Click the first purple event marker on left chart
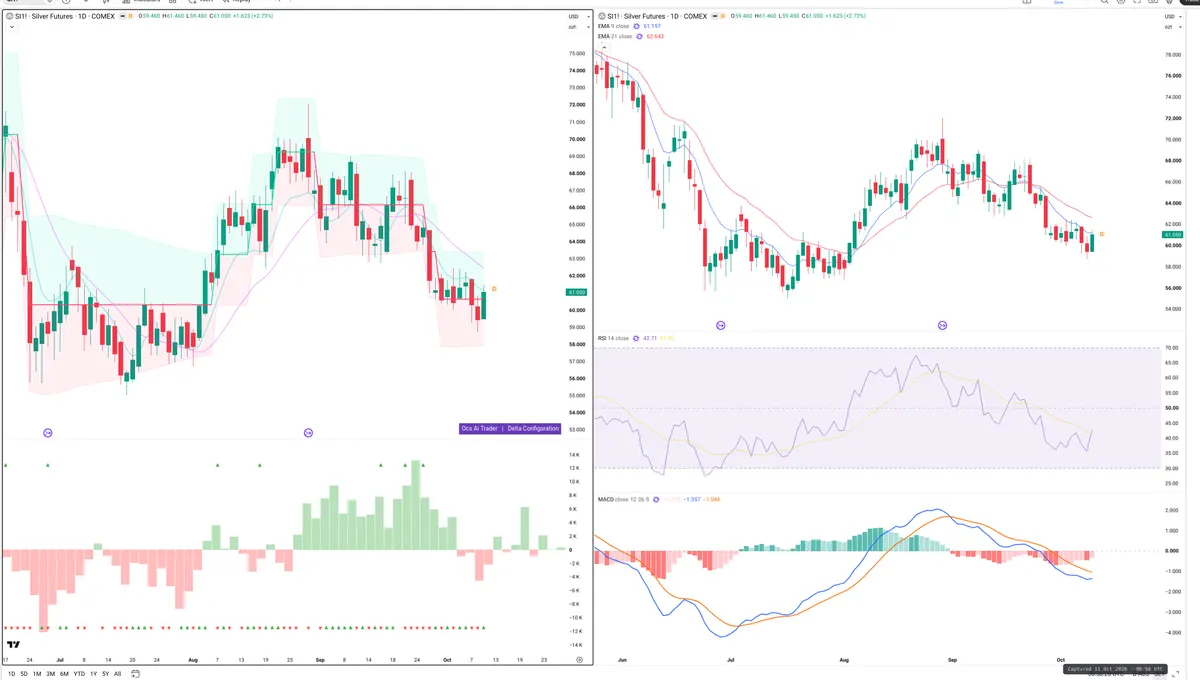The width and height of the screenshot is (1200, 680). [47, 432]
